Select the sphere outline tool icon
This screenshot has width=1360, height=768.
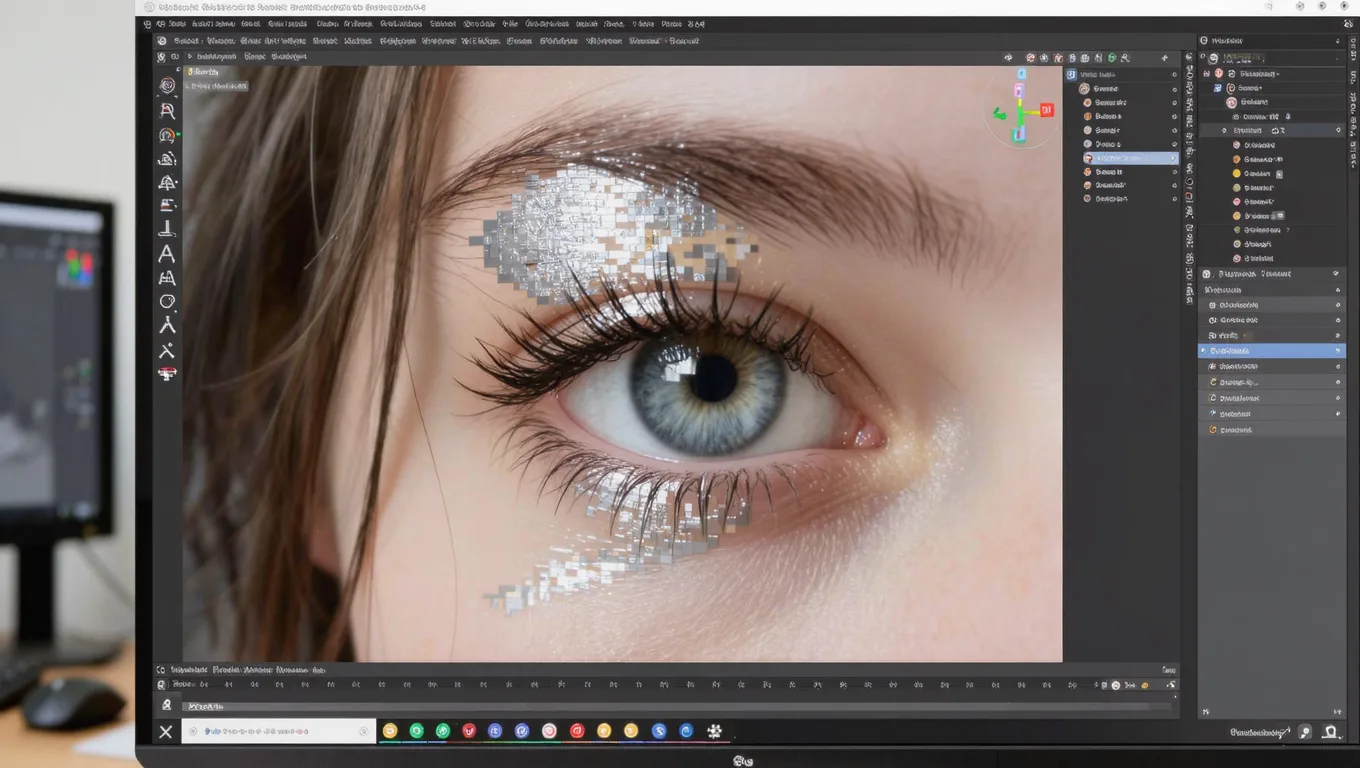point(167,301)
